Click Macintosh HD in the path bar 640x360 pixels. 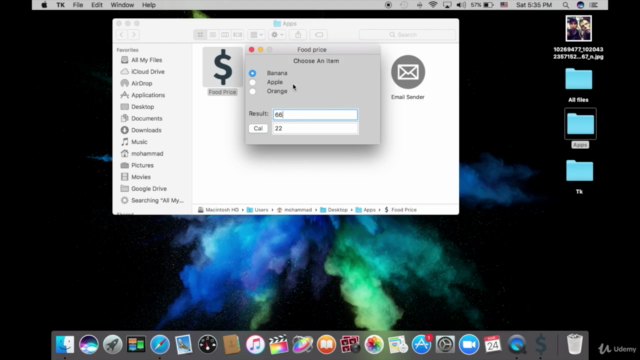click(218, 210)
